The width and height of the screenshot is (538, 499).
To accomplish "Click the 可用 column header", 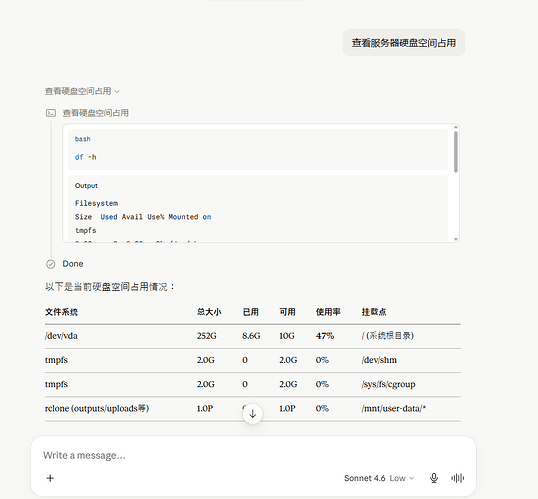I will point(287,312).
